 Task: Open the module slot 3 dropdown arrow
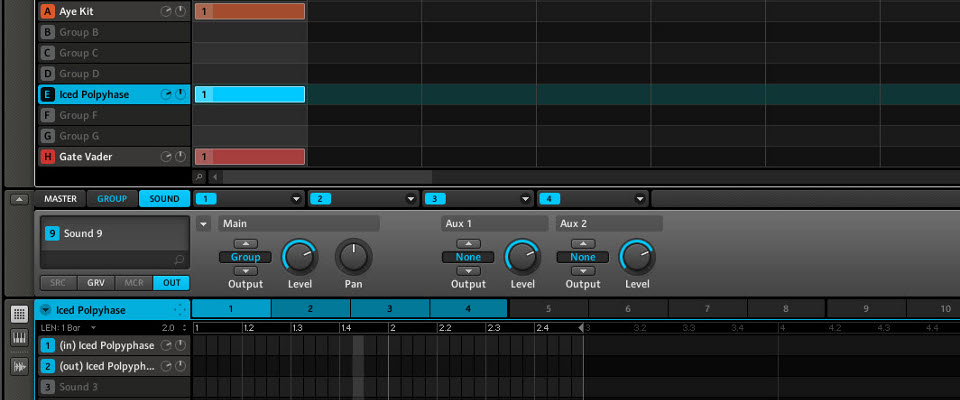525,199
